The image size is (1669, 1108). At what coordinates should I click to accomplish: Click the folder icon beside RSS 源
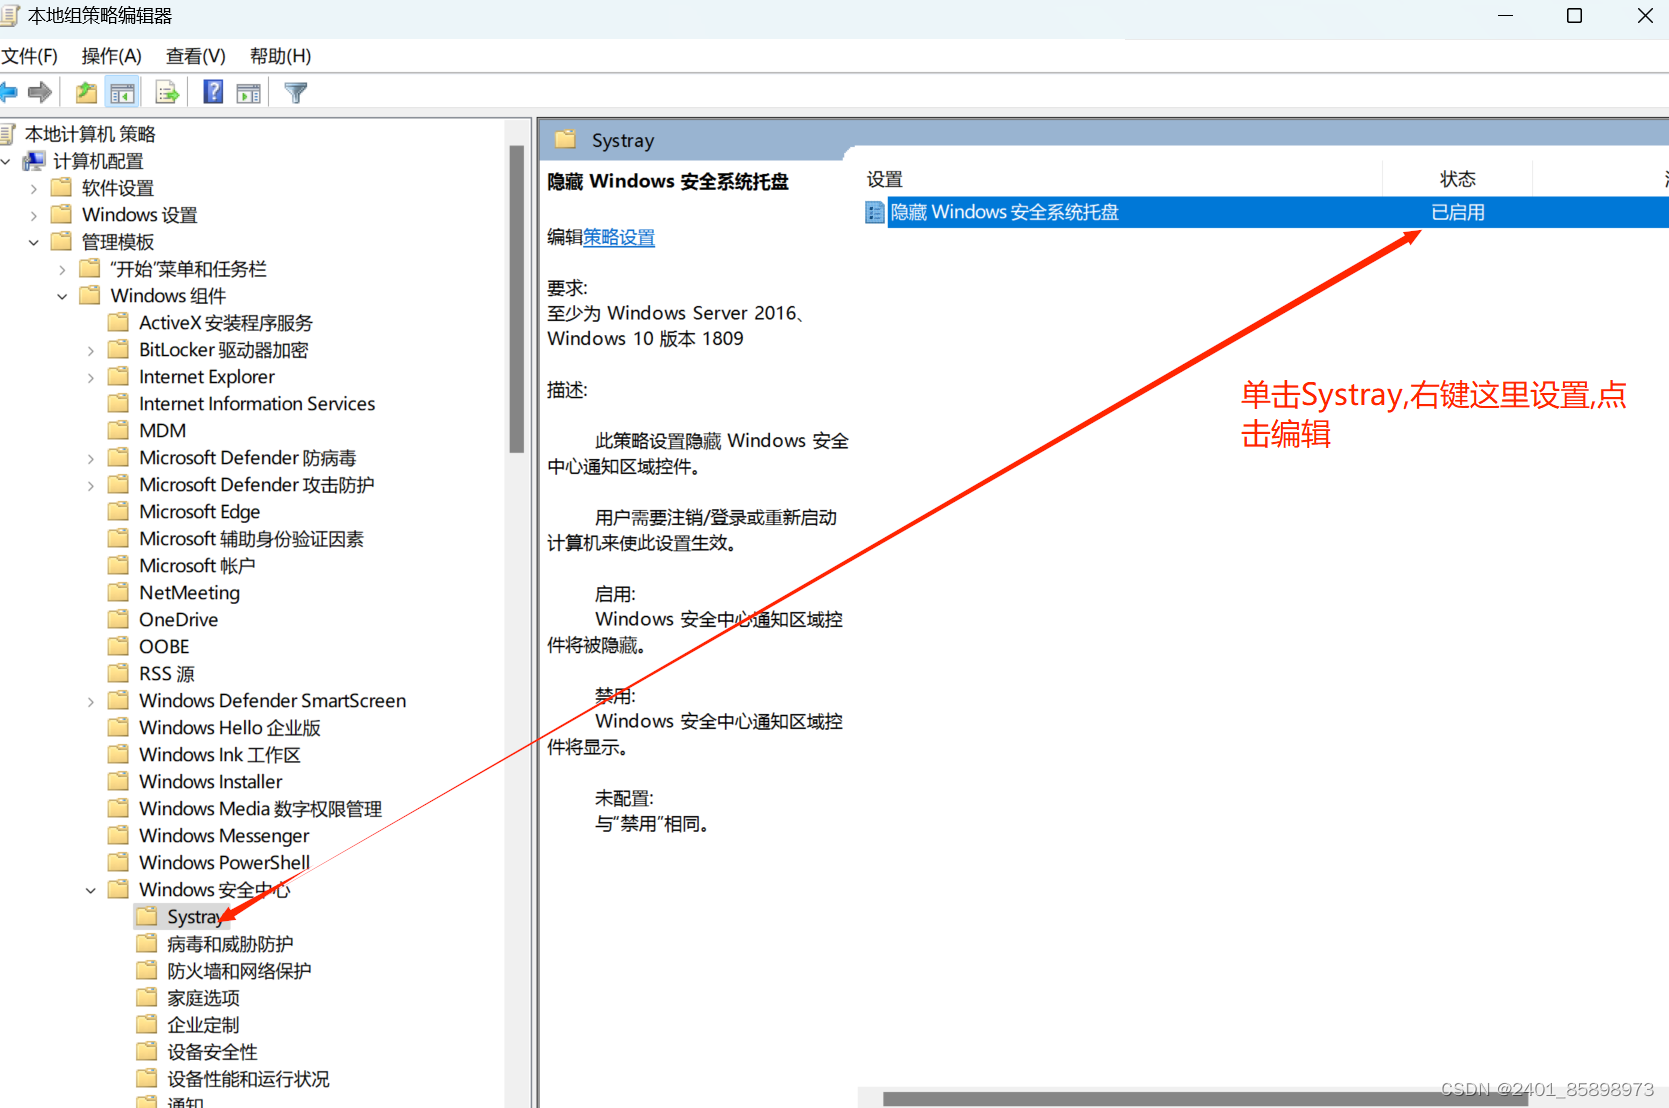[119, 673]
